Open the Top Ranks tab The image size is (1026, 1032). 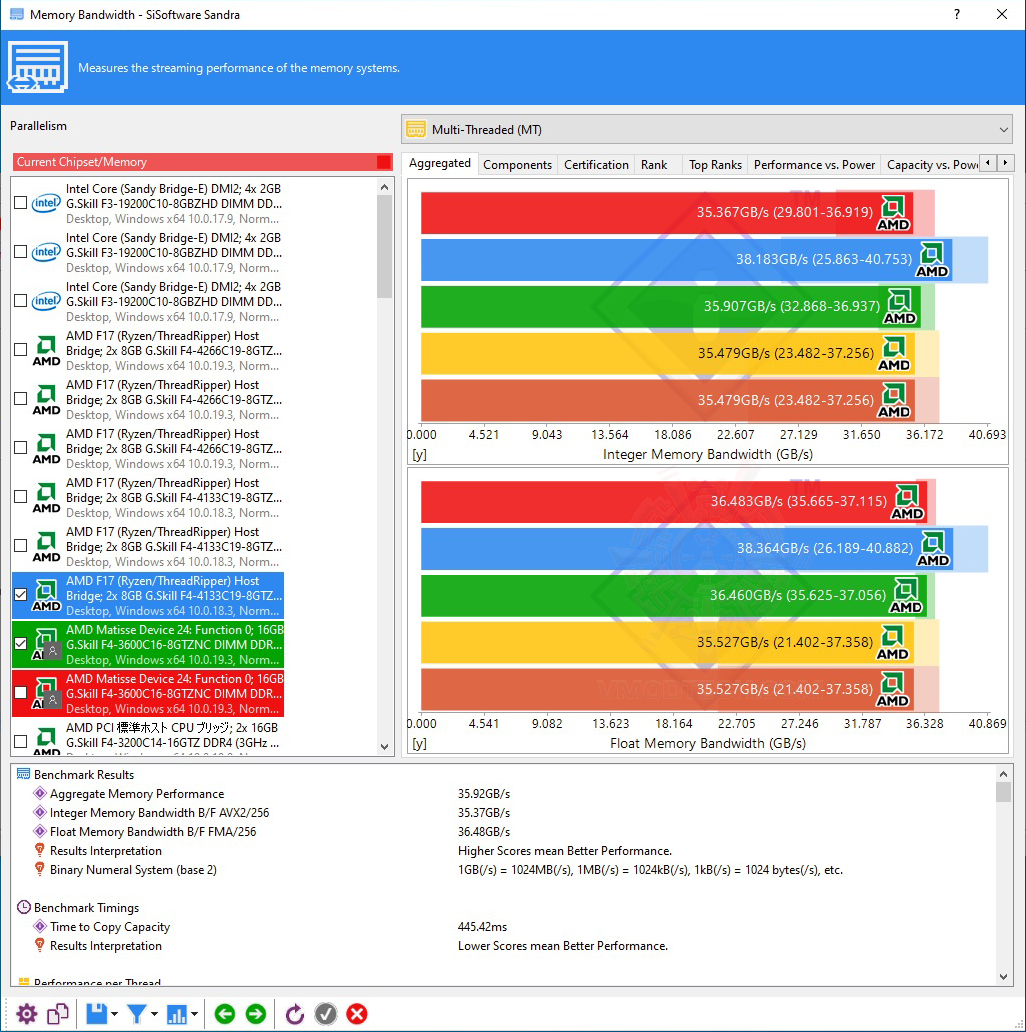point(715,165)
